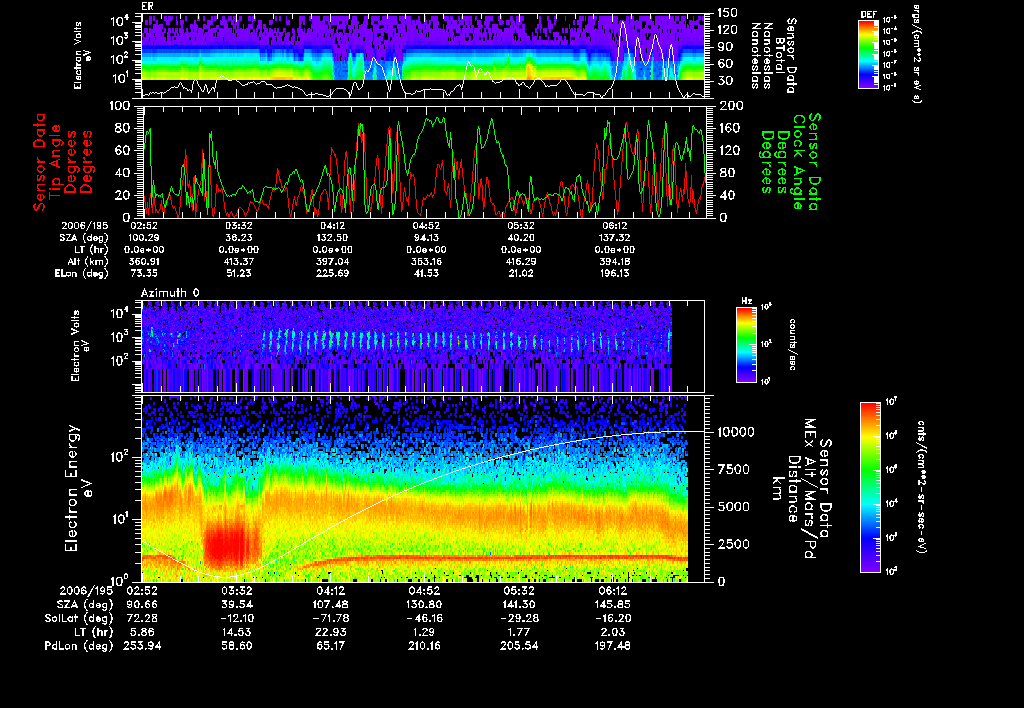Click the 2006/195 date label under angle plot
This screenshot has height=708, width=1024.
pyautogui.click(x=83, y=226)
